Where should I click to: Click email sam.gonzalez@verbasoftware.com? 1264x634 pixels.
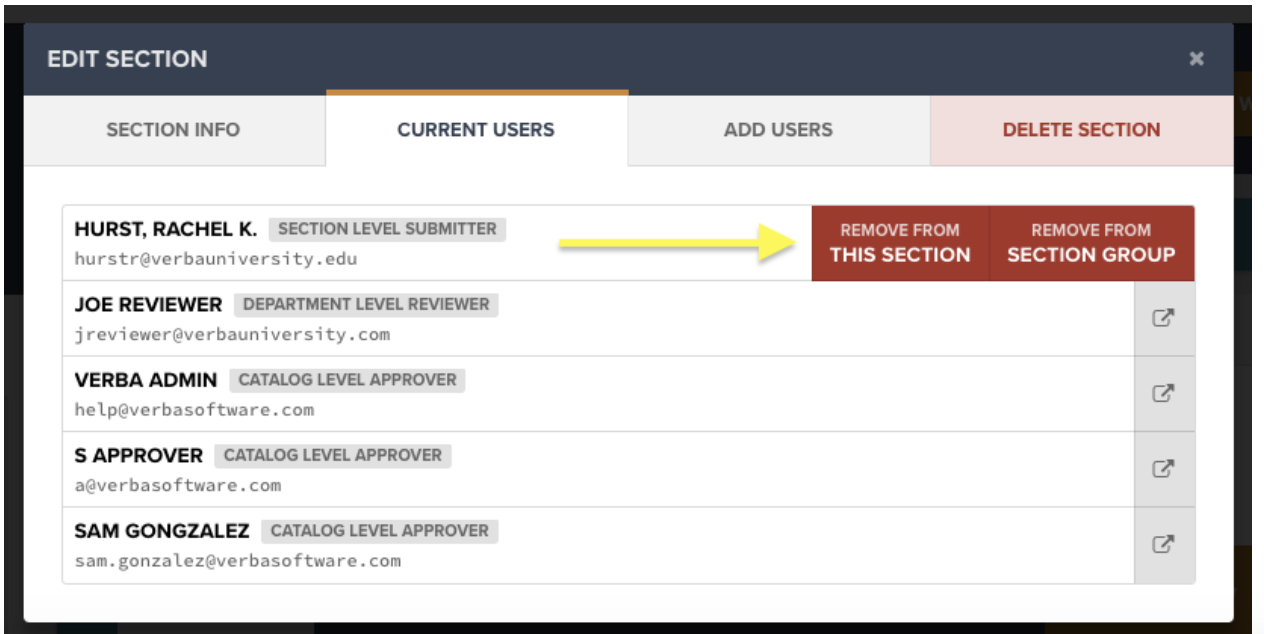(237, 561)
